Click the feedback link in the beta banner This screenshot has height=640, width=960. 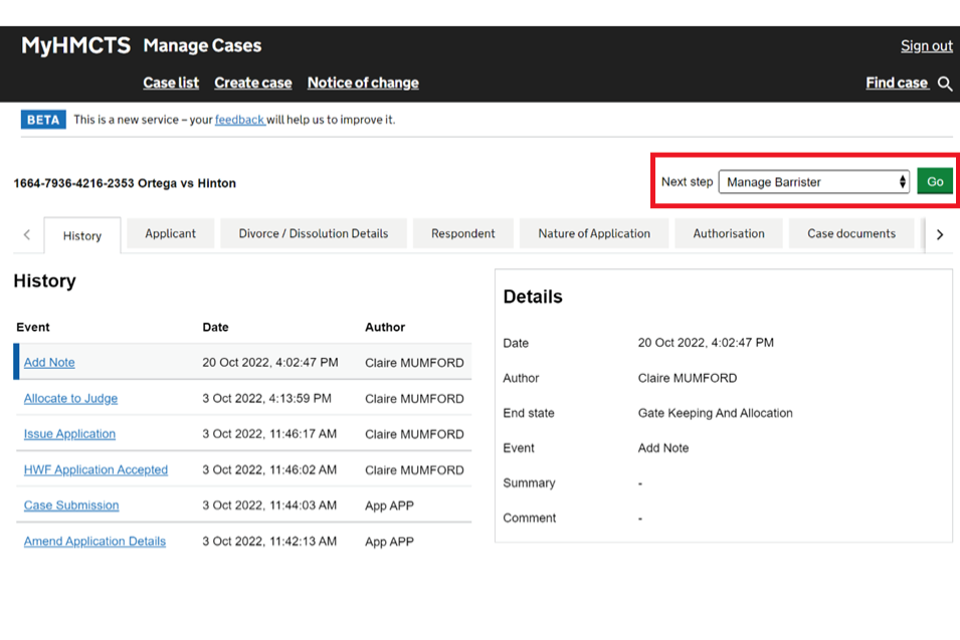[x=239, y=120]
